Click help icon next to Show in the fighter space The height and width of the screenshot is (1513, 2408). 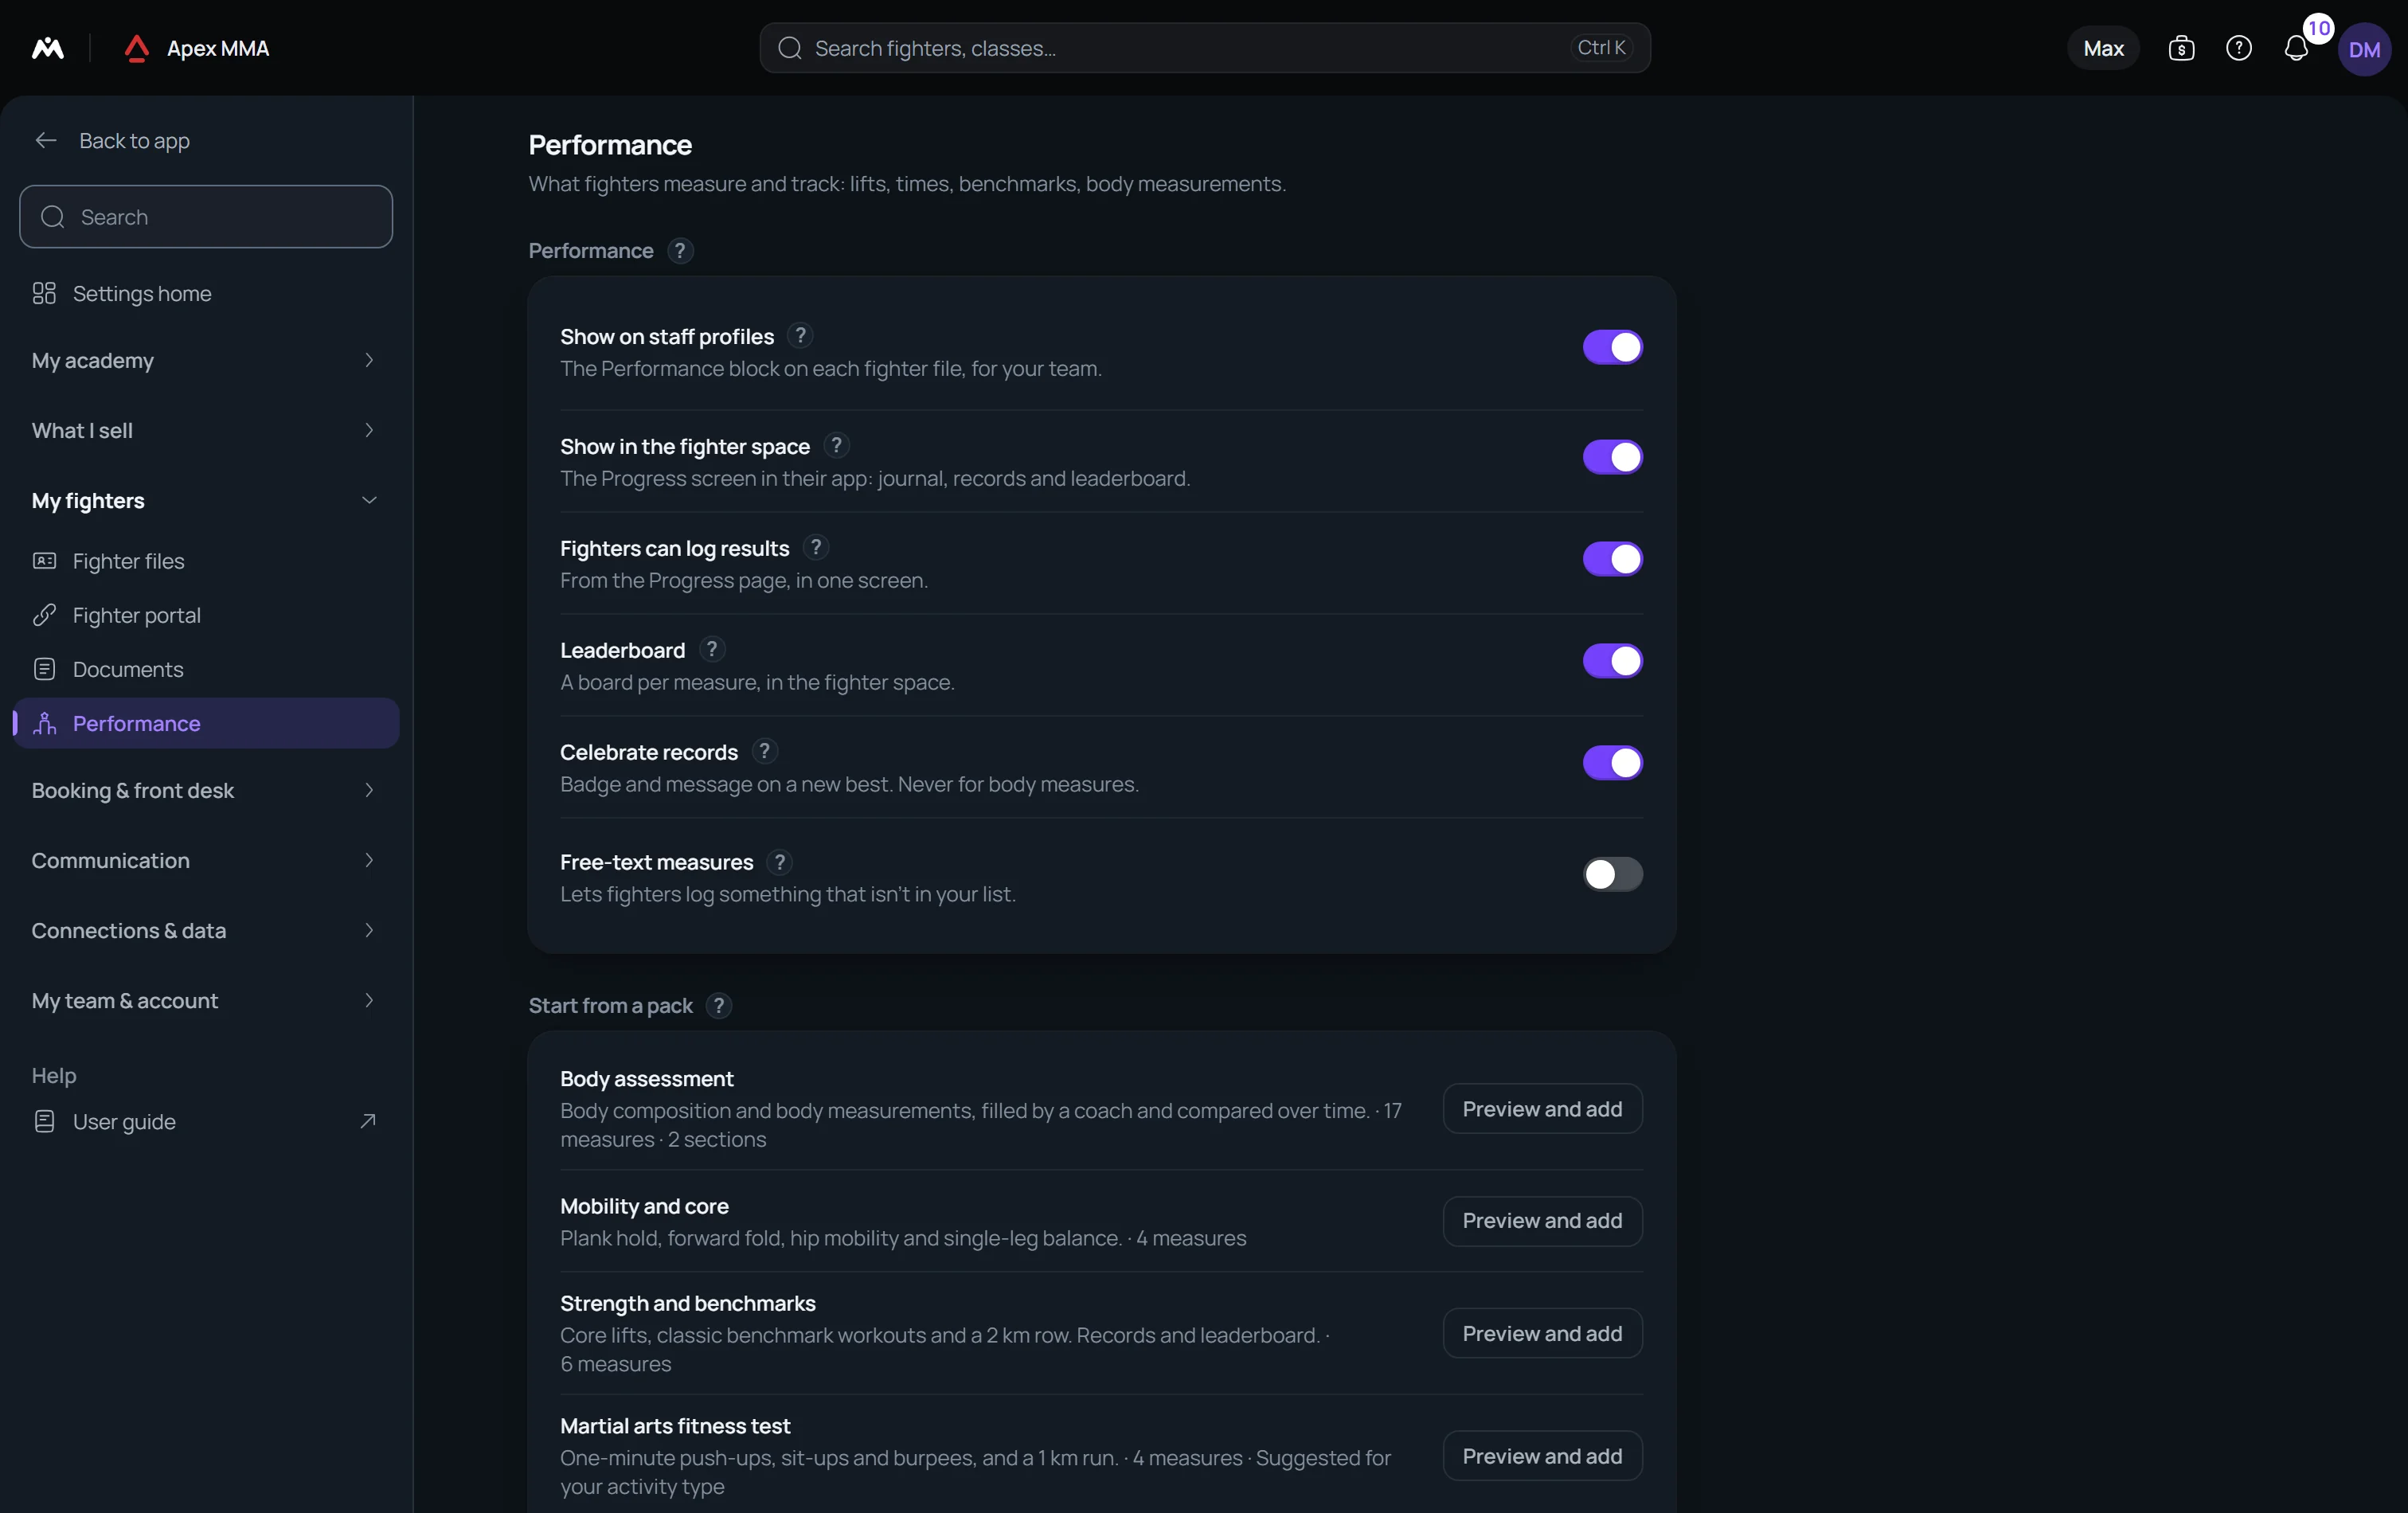tap(836, 445)
